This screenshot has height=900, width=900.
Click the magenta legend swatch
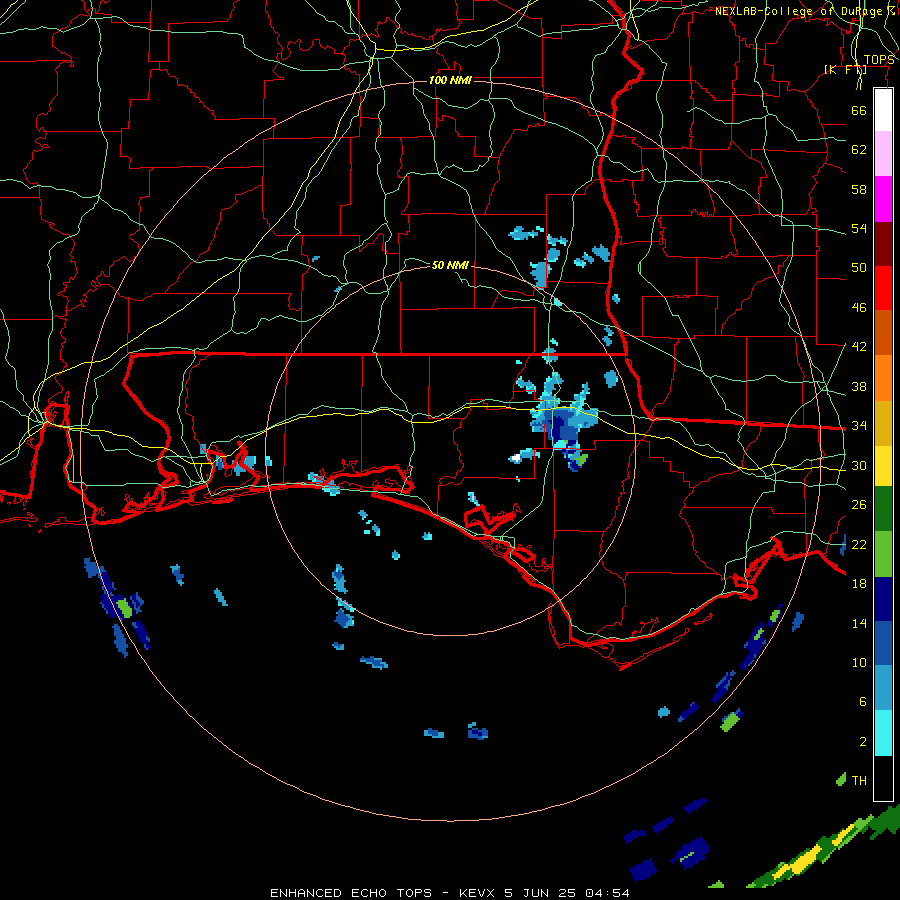click(883, 199)
